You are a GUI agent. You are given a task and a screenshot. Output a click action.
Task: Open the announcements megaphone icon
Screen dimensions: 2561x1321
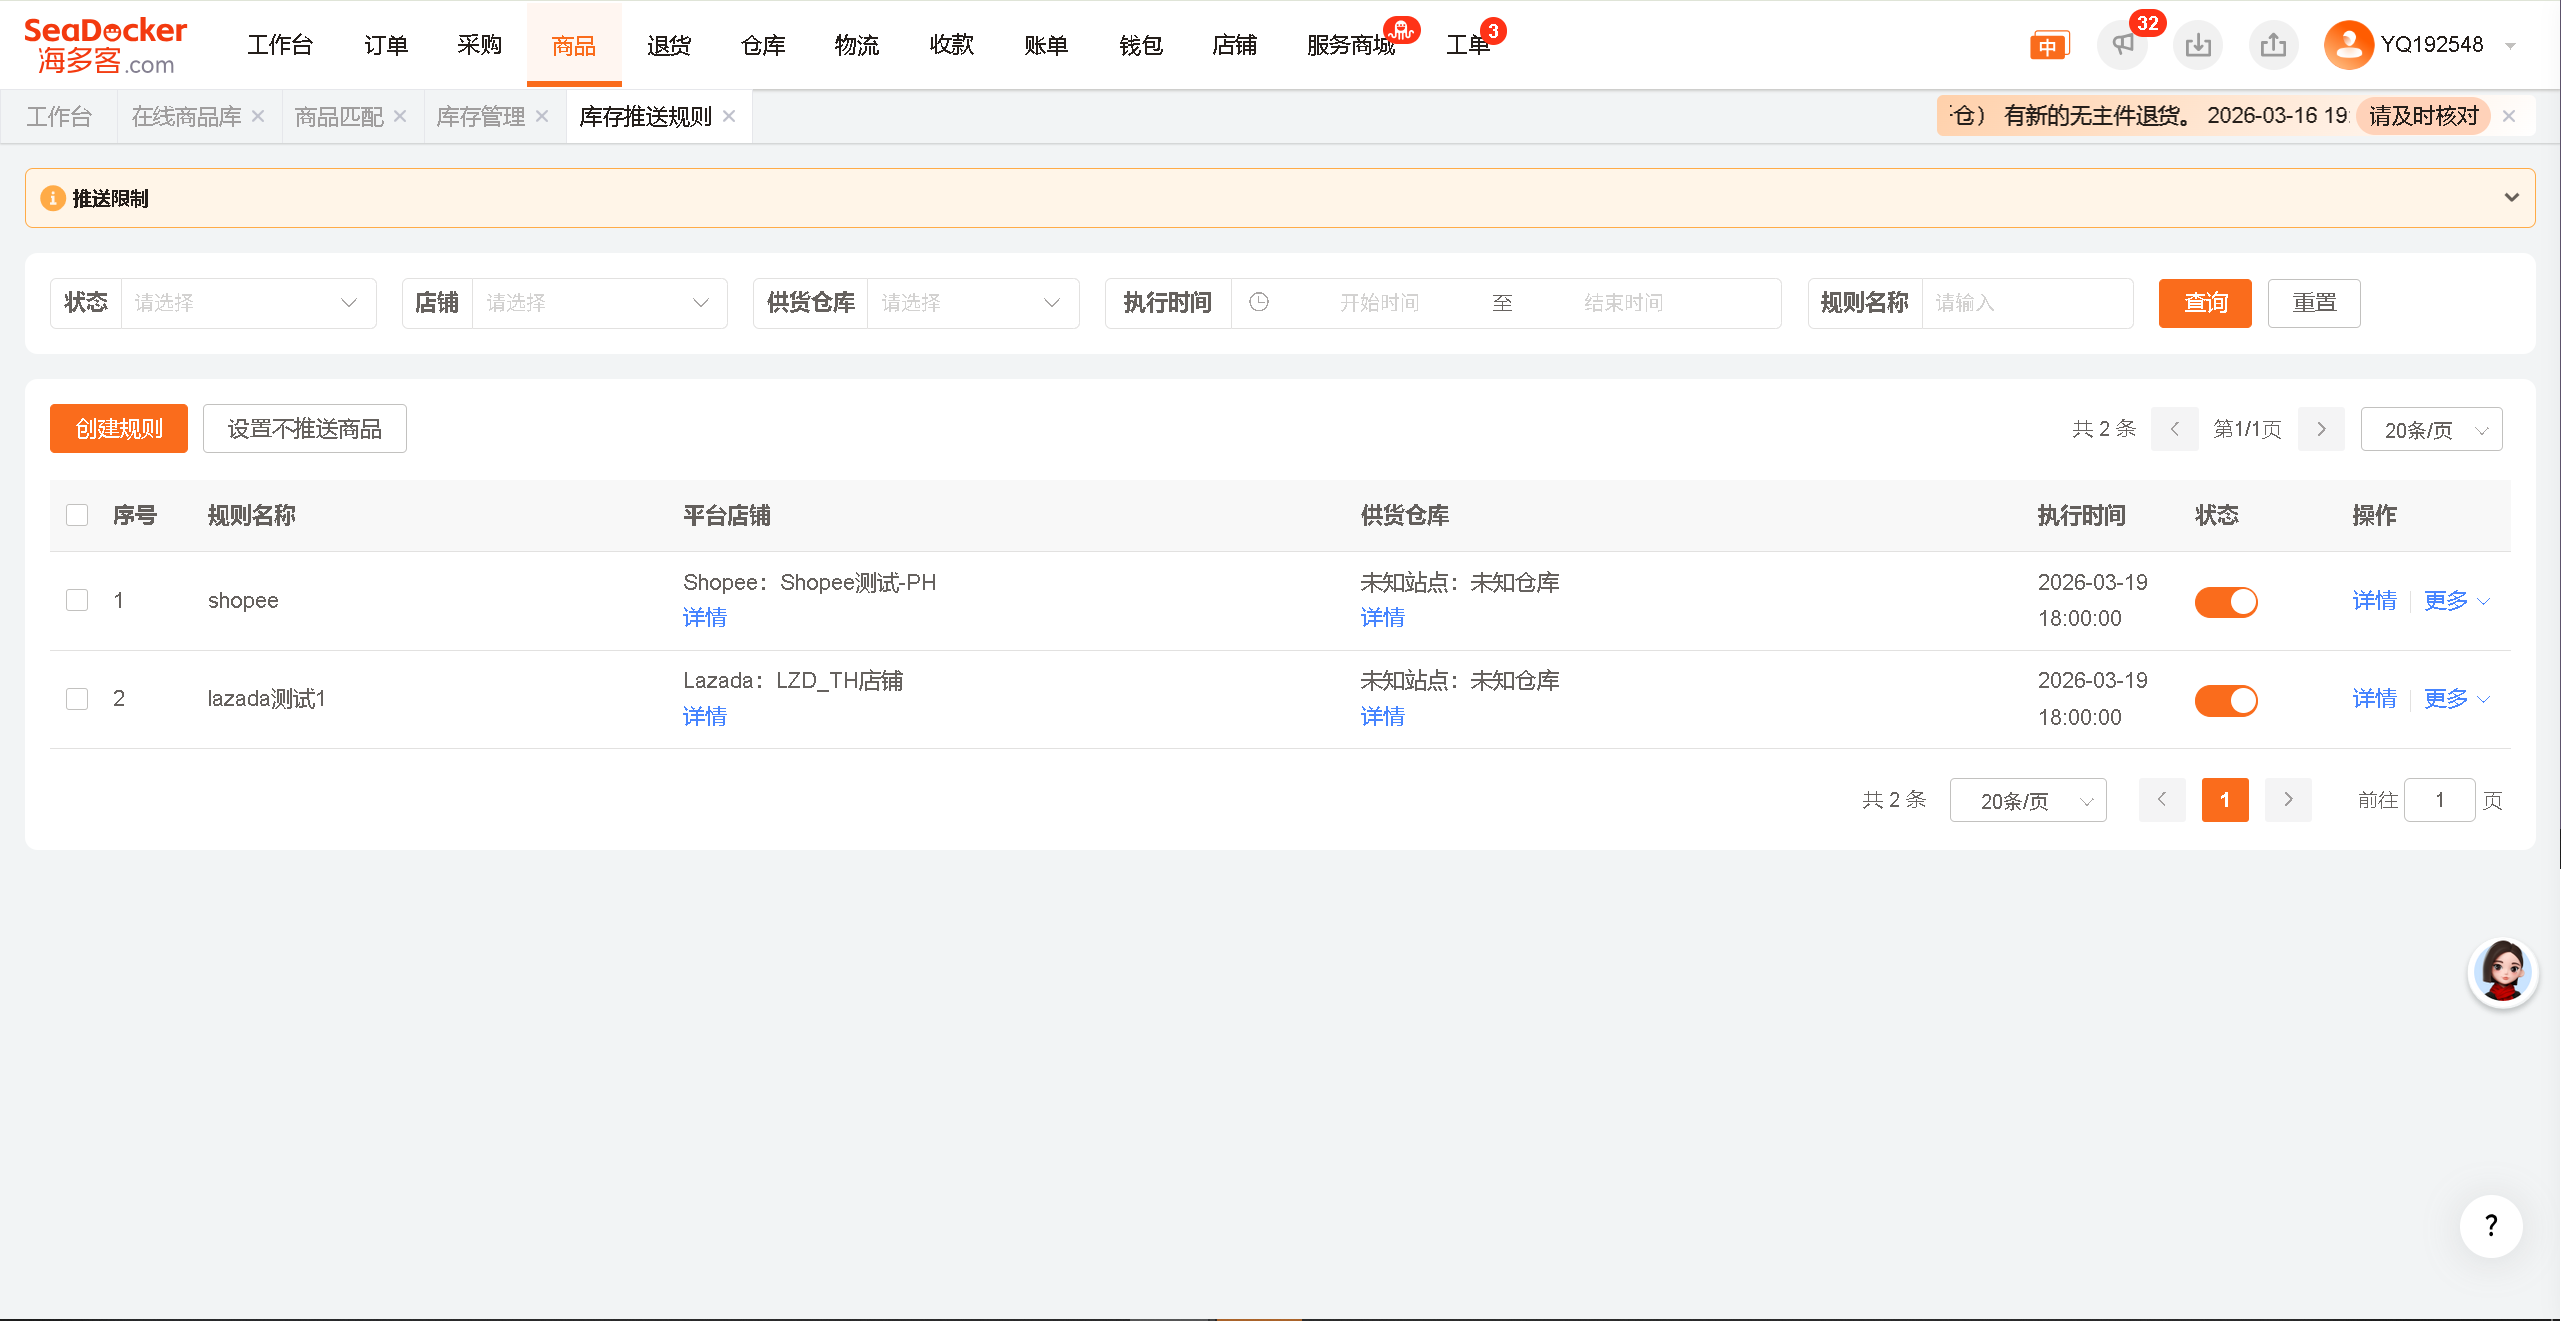(x=2122, y=45)
